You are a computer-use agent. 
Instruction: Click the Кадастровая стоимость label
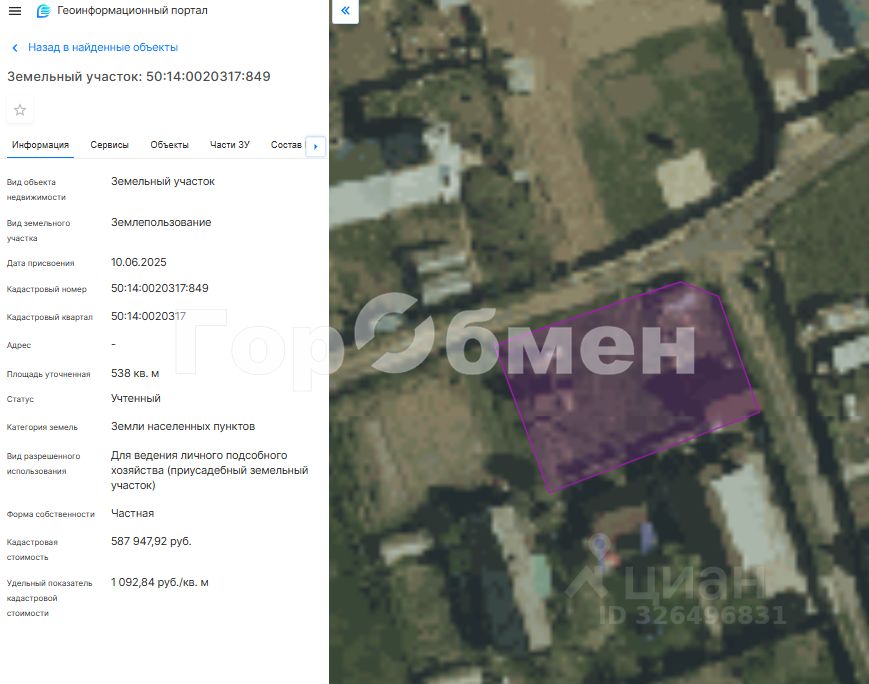point(32,549)
